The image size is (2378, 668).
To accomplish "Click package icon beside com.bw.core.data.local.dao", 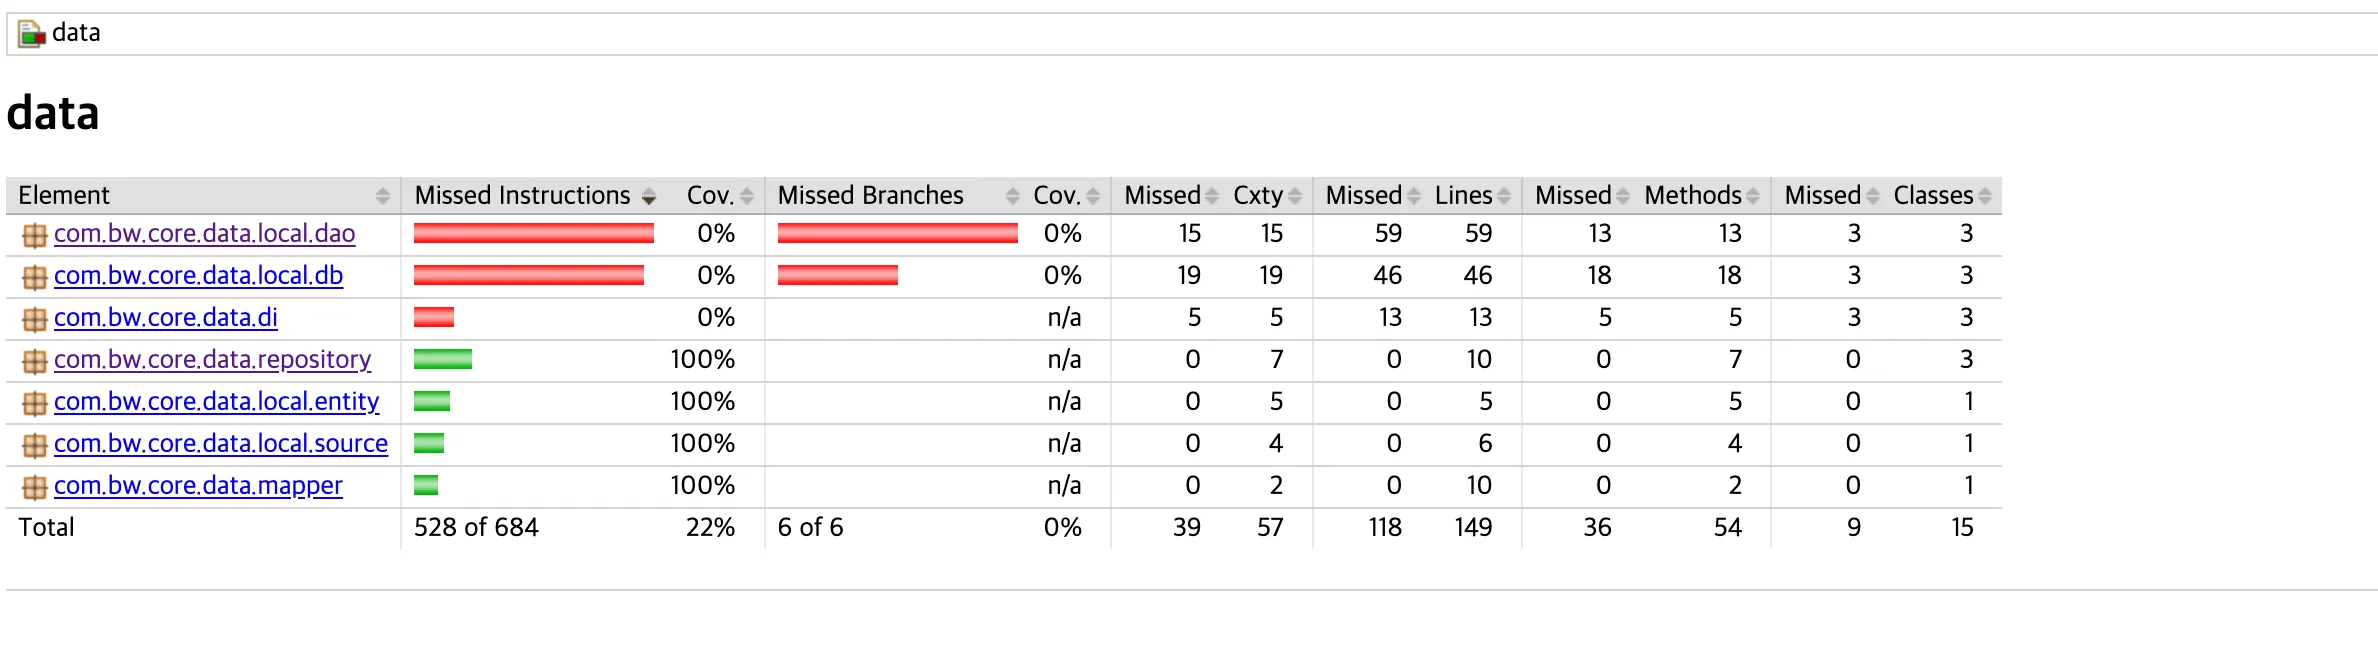I will [35, 235].
